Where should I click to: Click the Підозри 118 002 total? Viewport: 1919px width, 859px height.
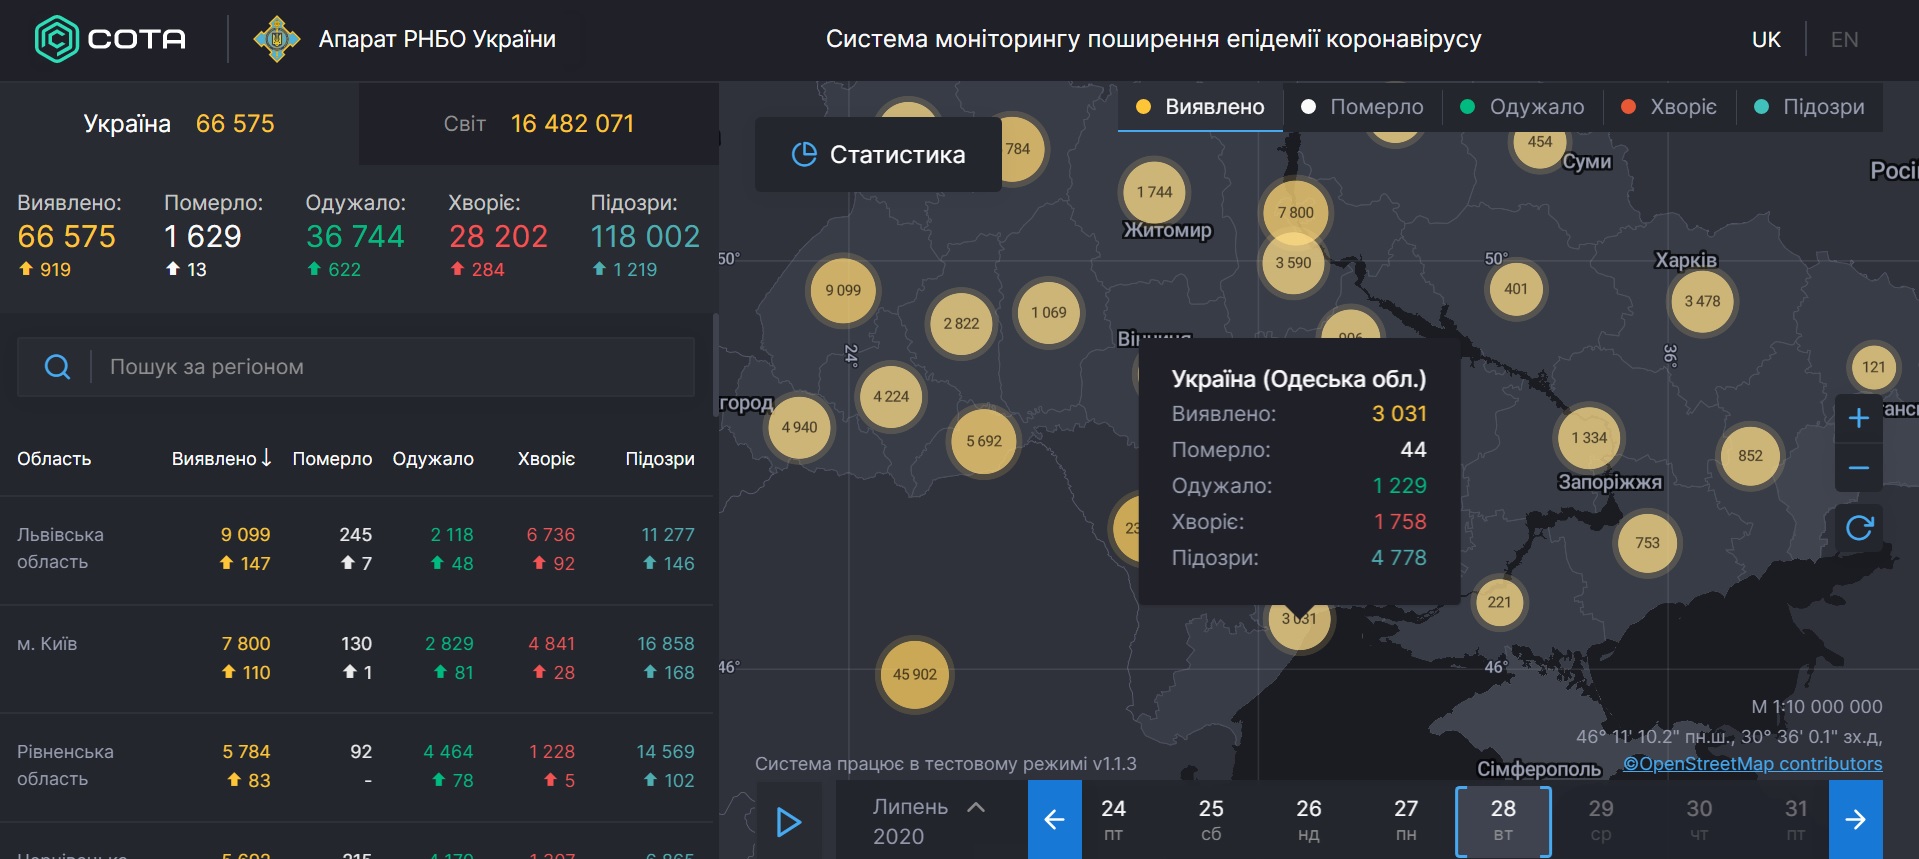645,237
